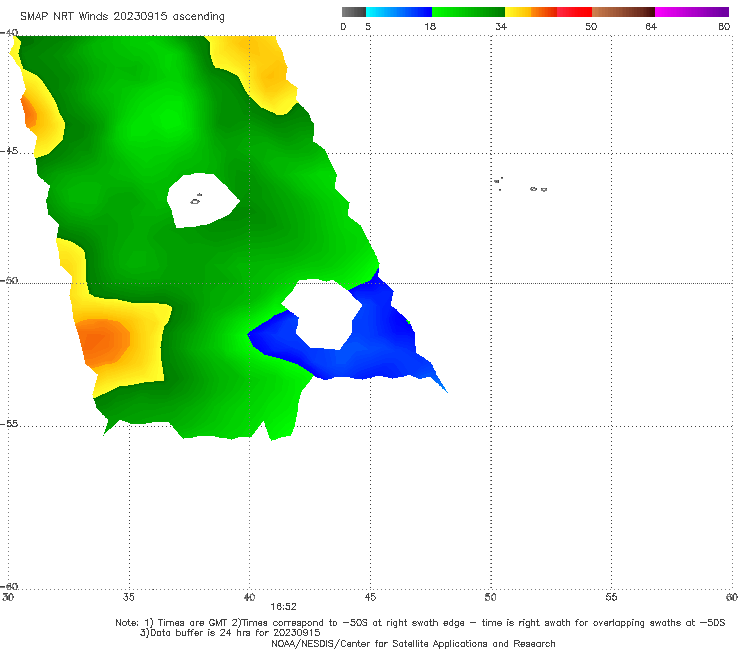Screen dimensions: 740x650
Task: Click the color bar tick label "5"
Action: [x=368, y=26]
